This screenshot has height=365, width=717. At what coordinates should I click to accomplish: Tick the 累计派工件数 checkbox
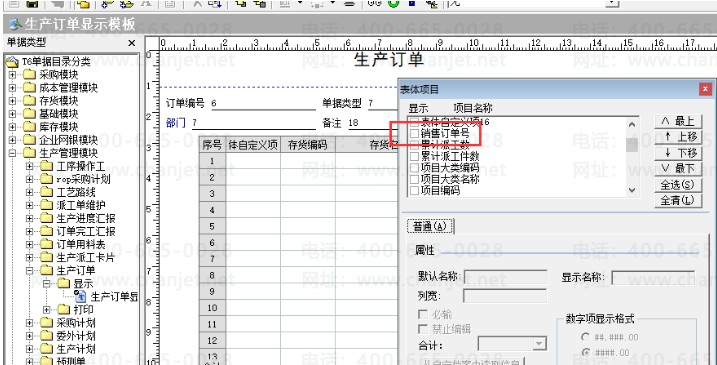414,156
